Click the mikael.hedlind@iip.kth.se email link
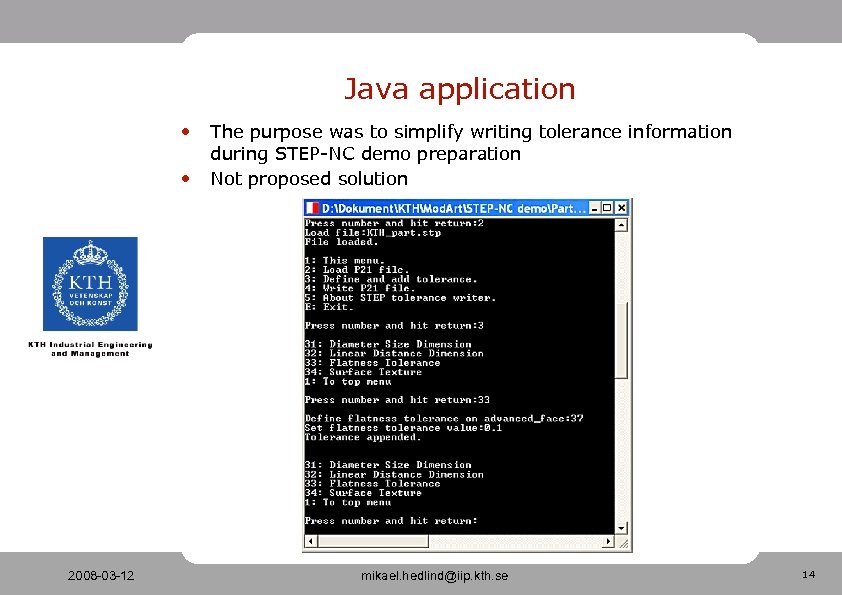This screenshot has height=595, width=842. tap(432, 576)
